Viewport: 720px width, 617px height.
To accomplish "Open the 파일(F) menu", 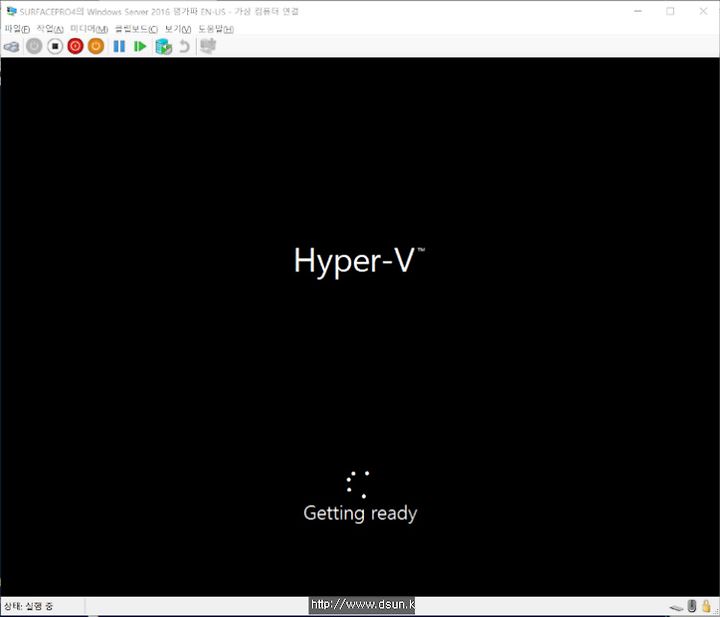I will click(x=17, y=29).
